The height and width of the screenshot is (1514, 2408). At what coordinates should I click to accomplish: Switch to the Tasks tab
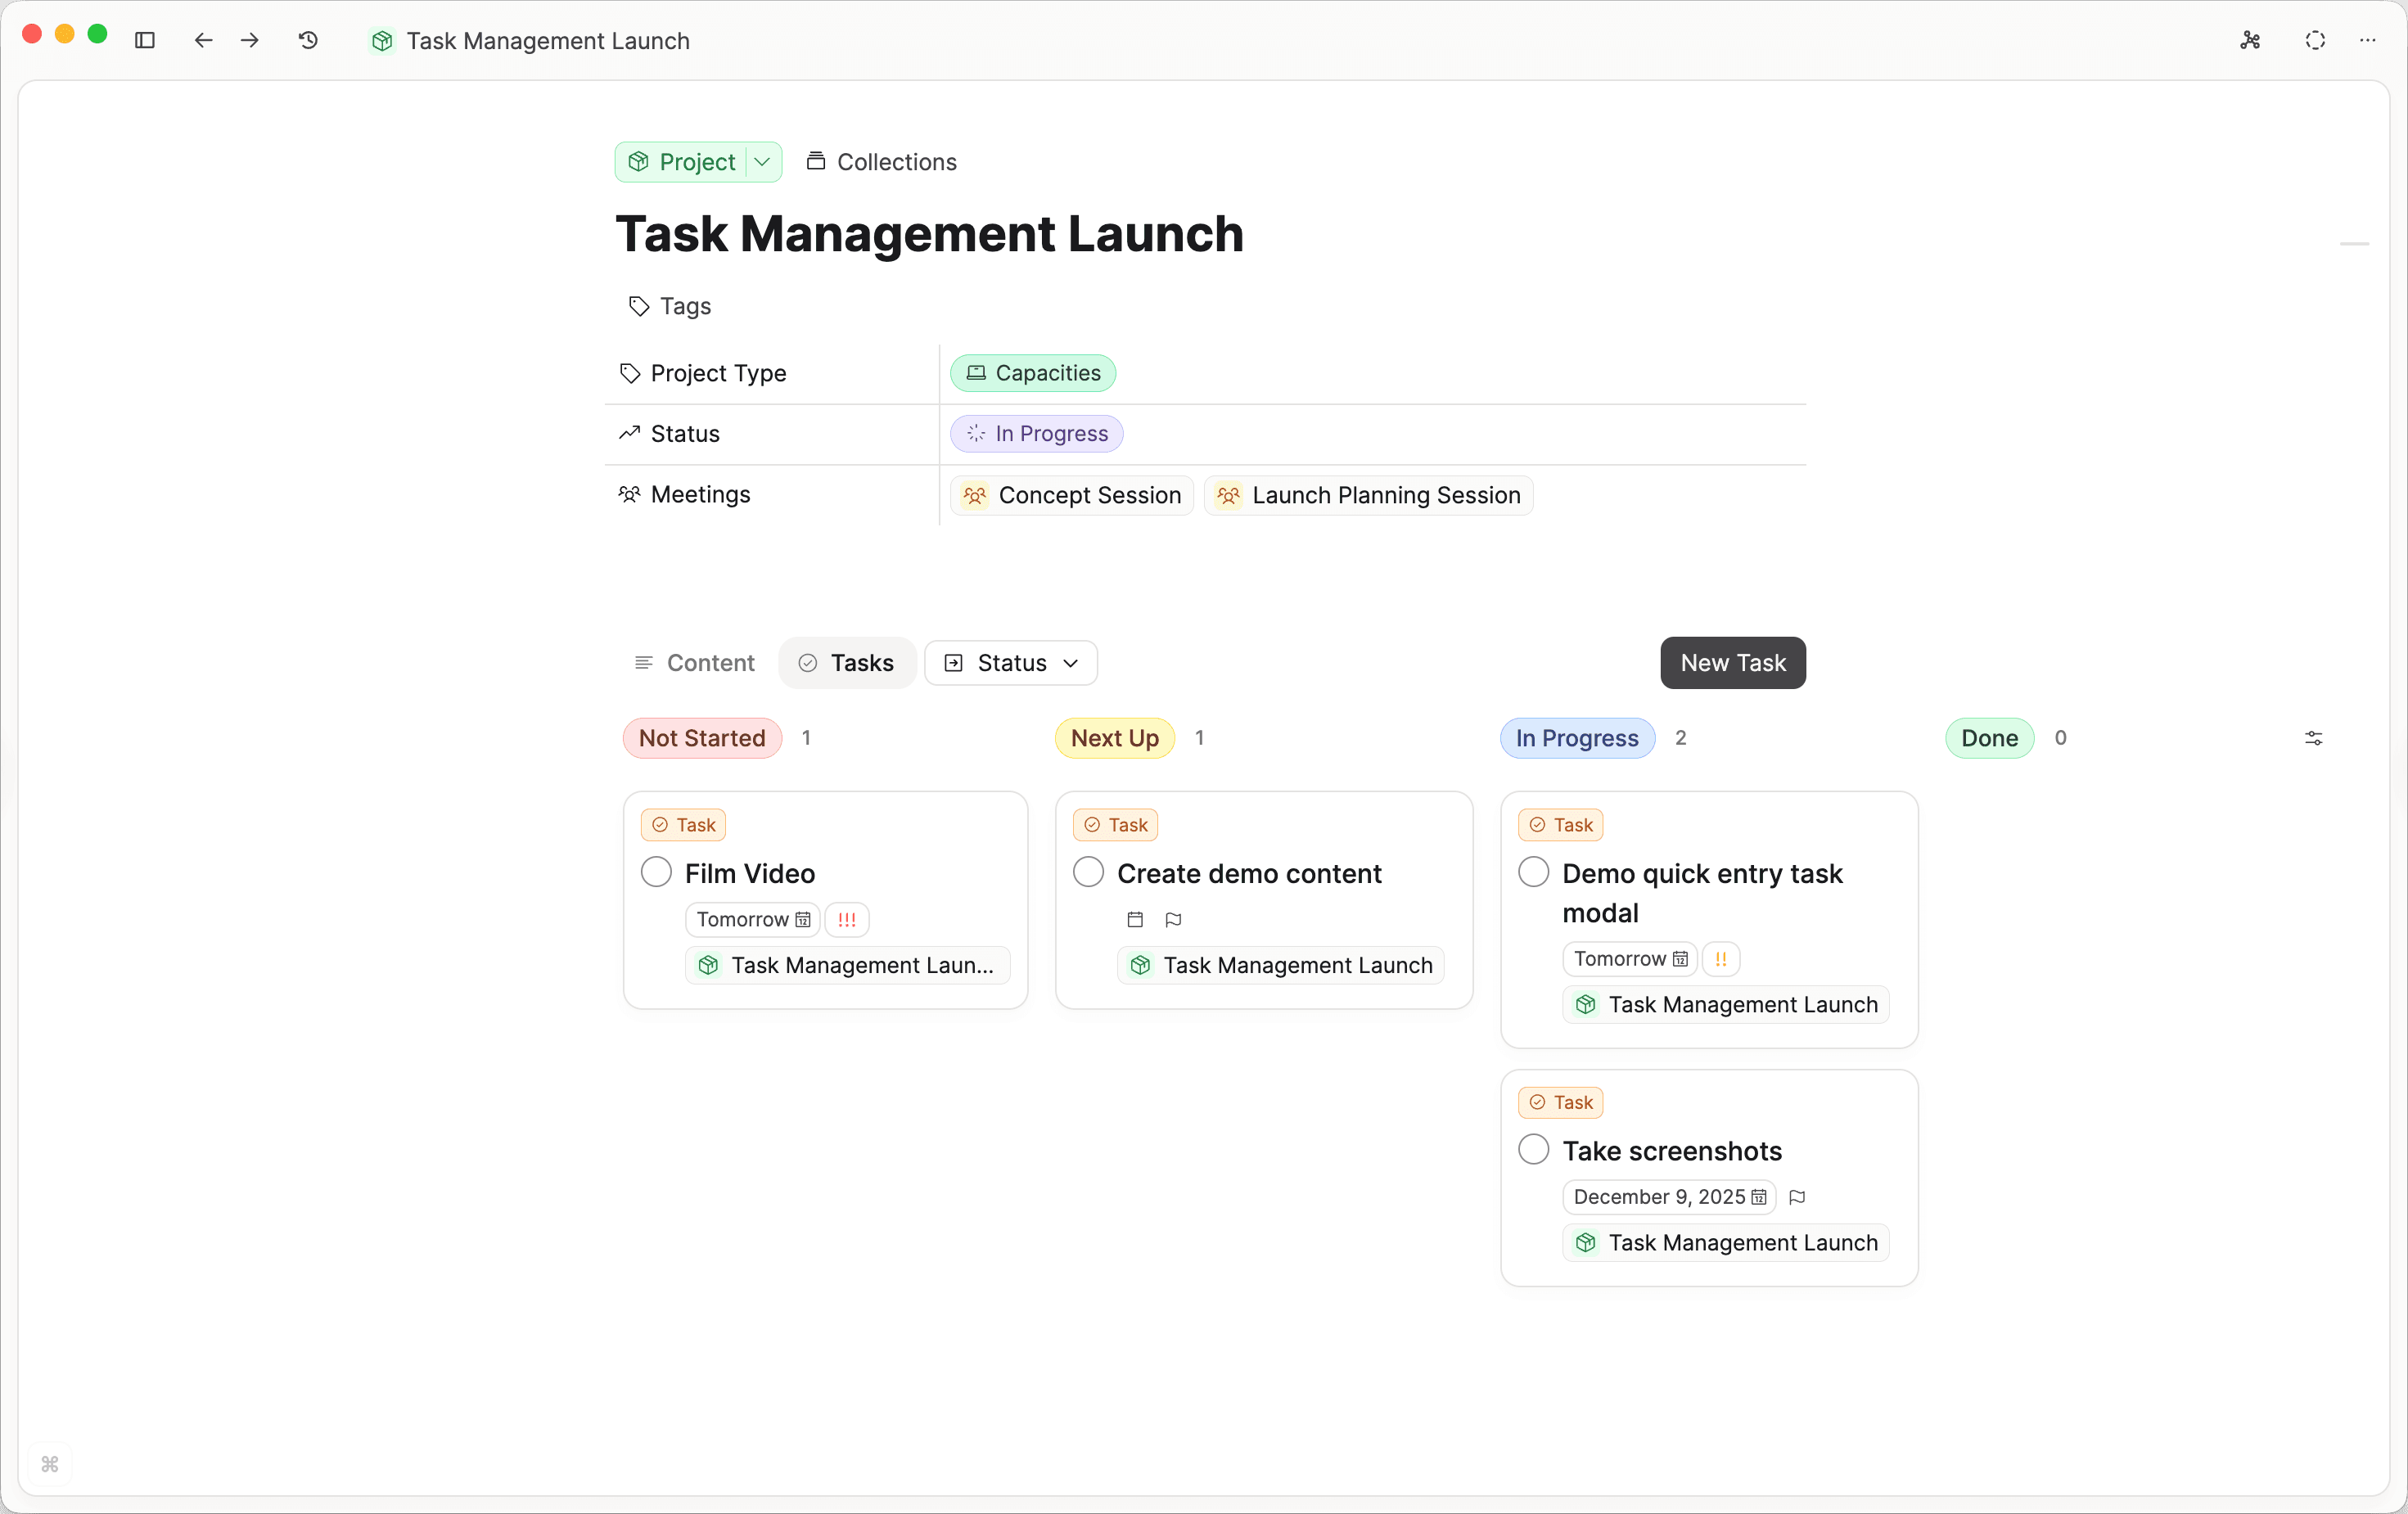[x=846, y=662]
